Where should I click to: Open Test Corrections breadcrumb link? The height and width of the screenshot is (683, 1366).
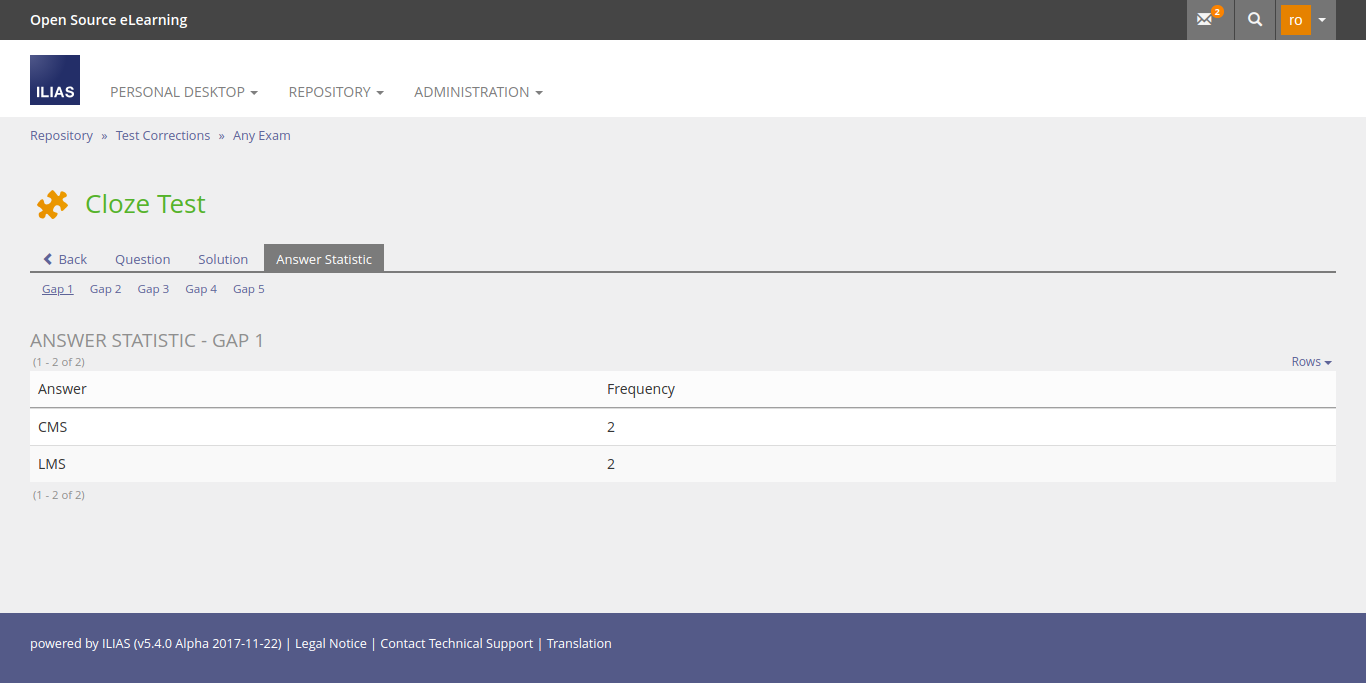click(163, 136)
